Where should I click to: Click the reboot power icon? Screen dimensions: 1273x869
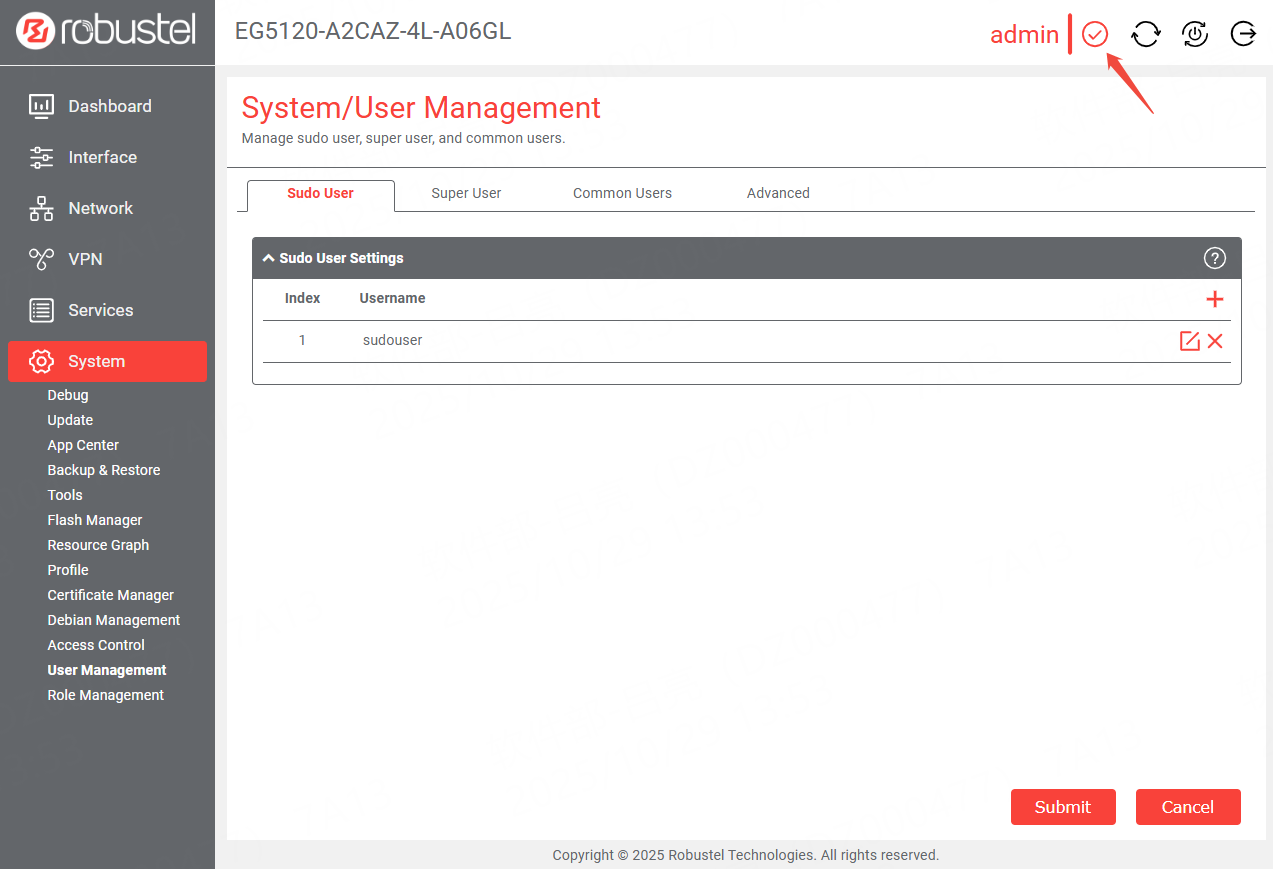click(x=1195, y=34)
